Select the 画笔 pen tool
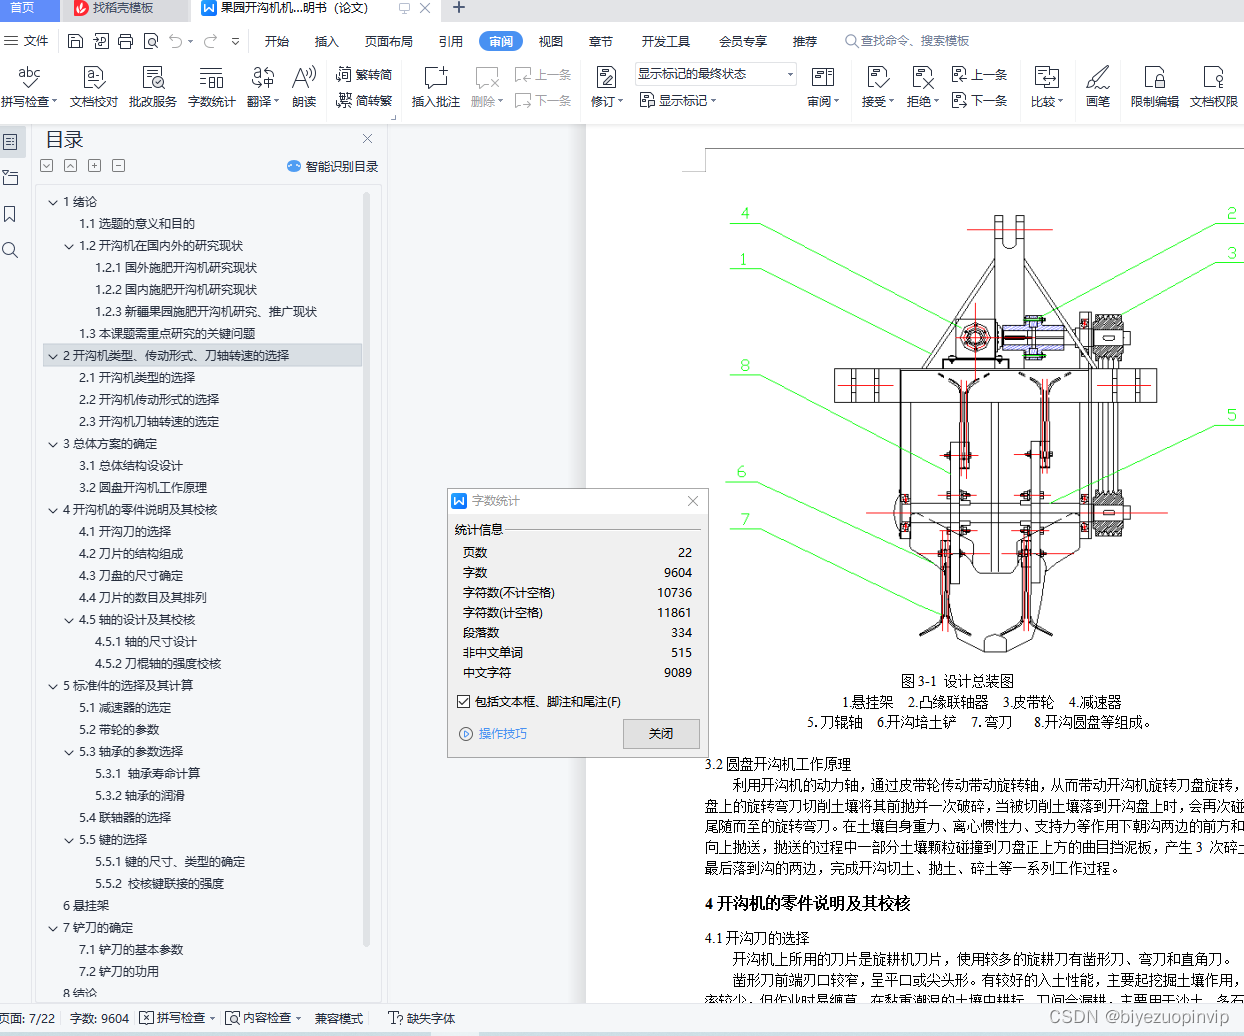 [x=1098, y=86]
